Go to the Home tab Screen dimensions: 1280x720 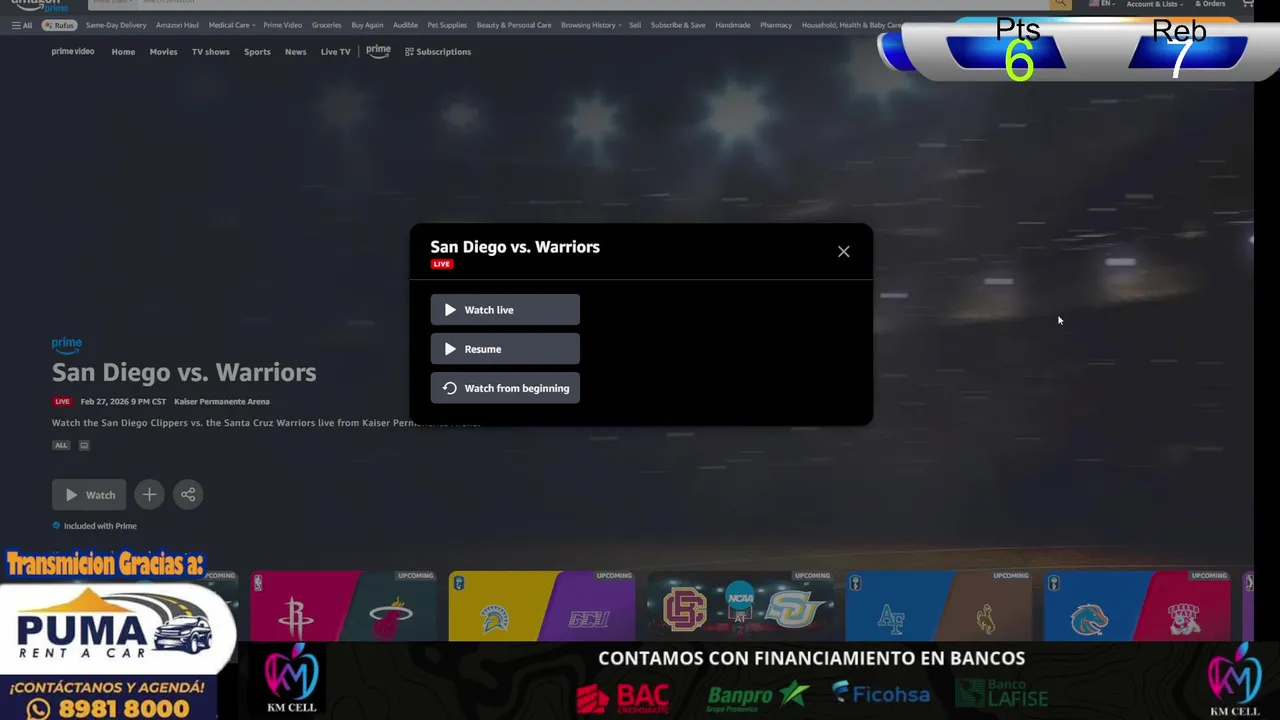pos(123,52)
